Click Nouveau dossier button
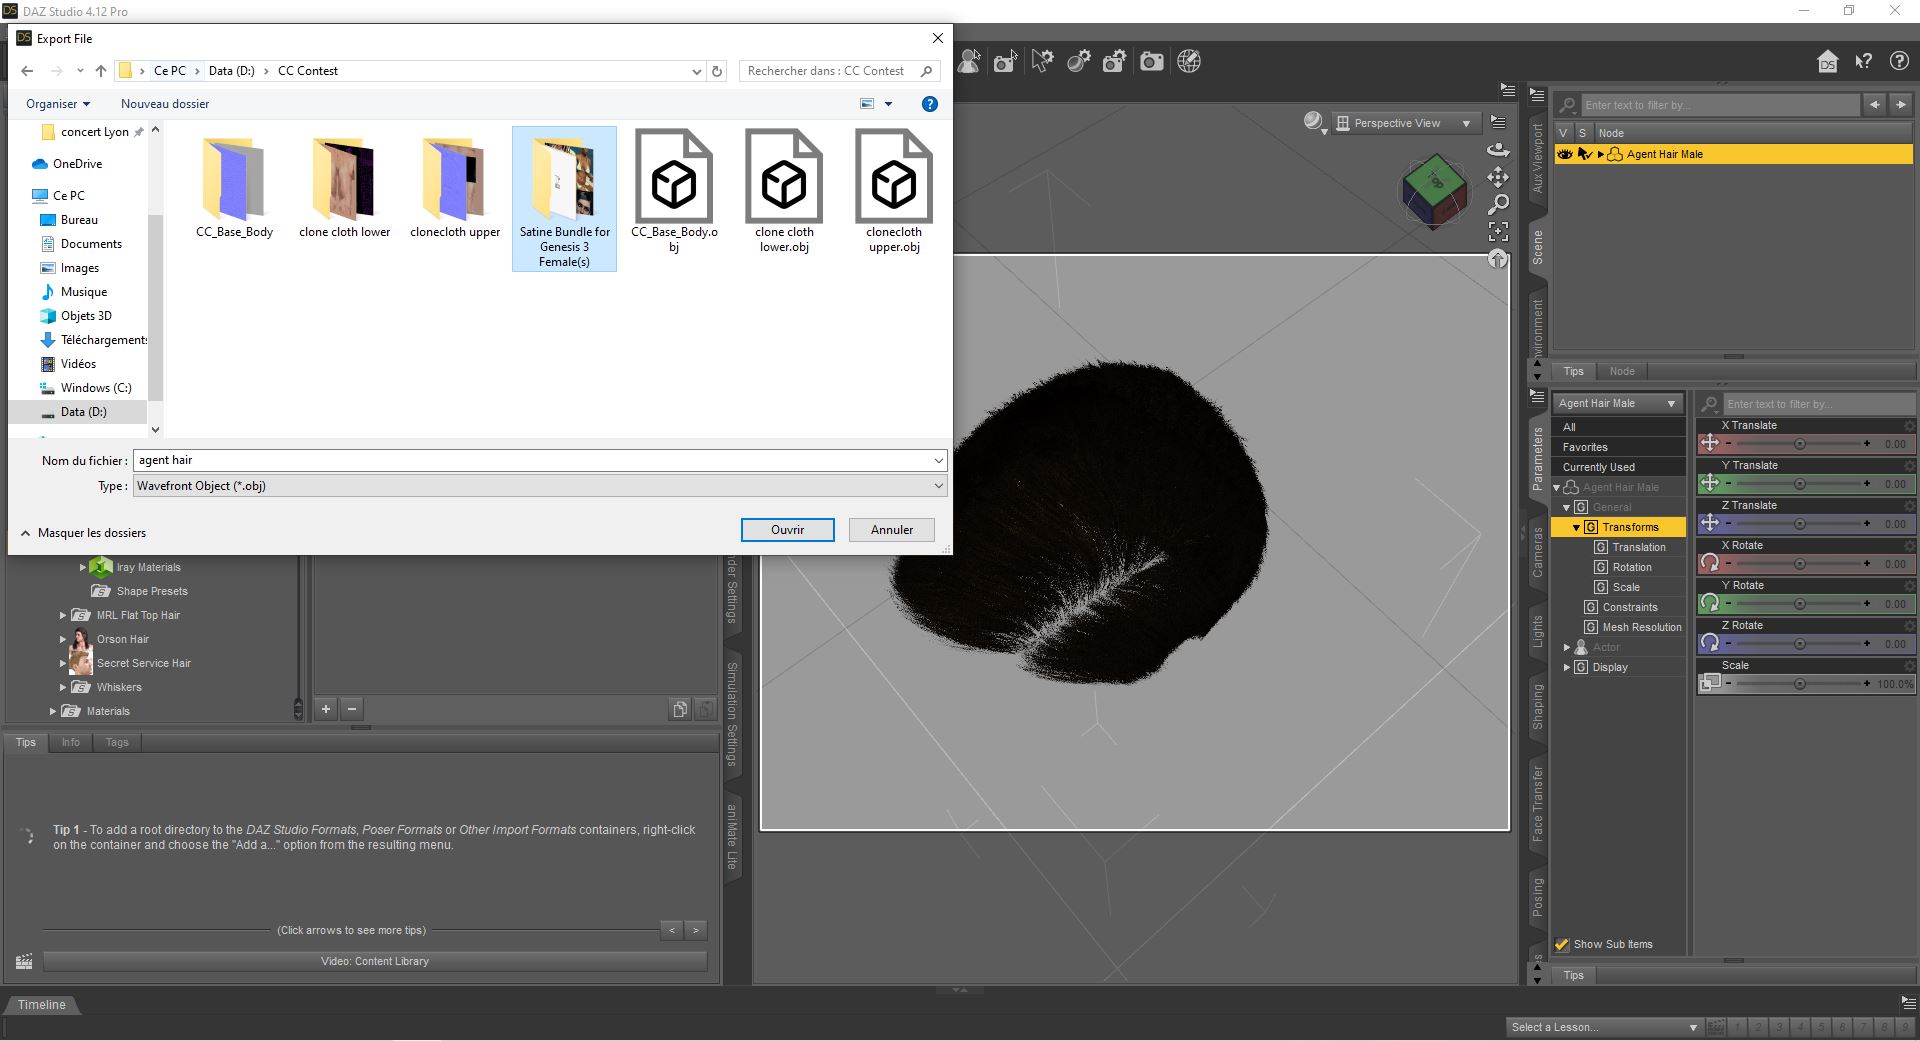1920x1041 pixels. (165, 104)
